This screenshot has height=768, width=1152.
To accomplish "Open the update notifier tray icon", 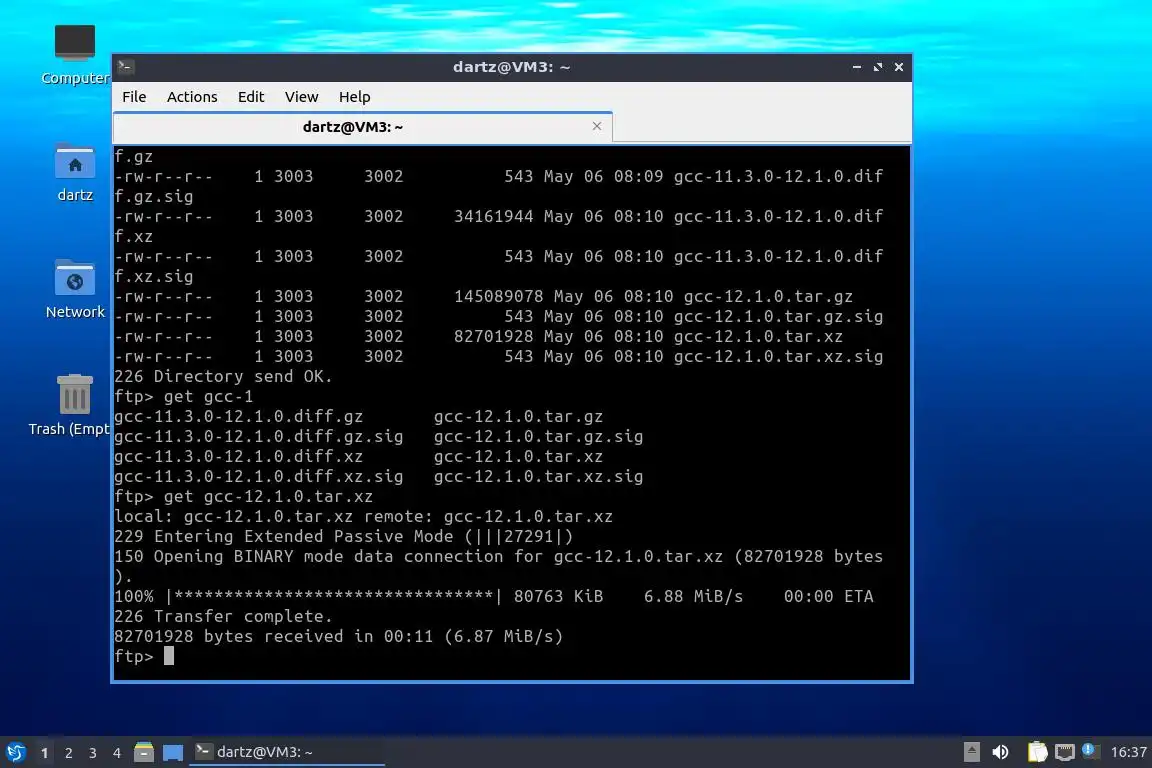I will 1090,751.
